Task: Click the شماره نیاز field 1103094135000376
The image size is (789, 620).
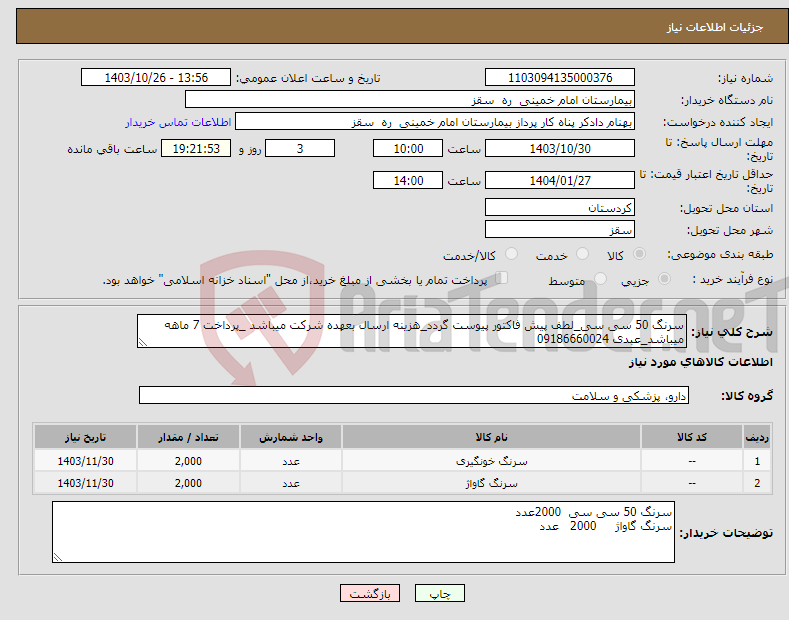Action: click(560, 78)
